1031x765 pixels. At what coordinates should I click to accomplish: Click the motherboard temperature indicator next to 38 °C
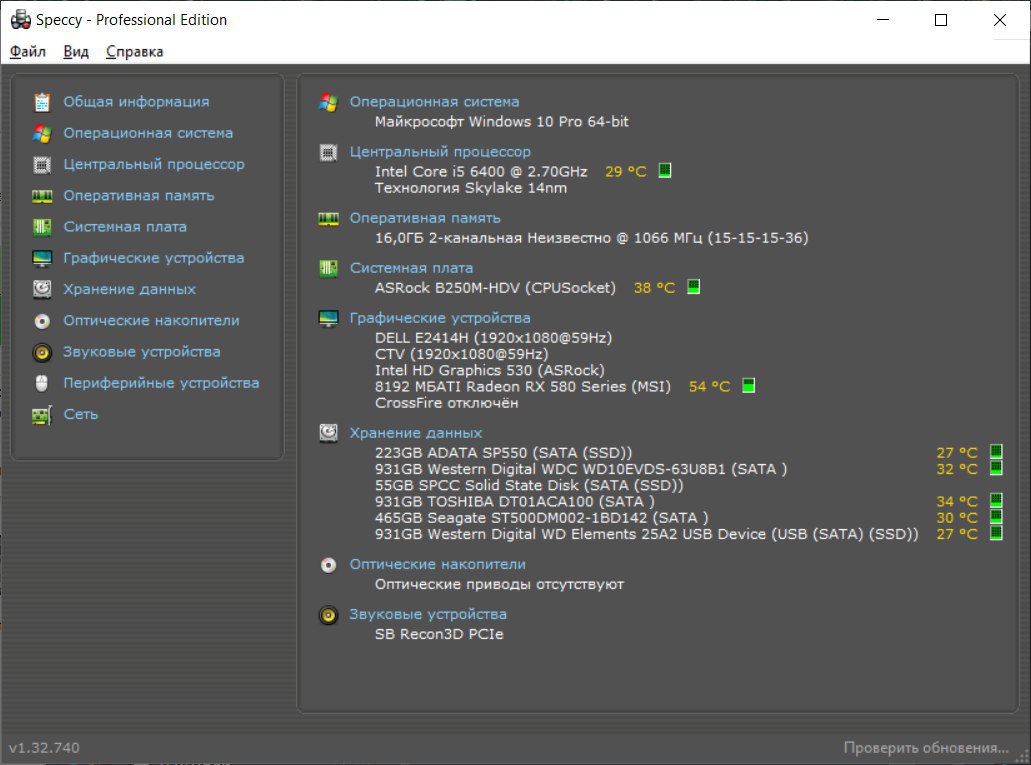click(x=693, y=287)
